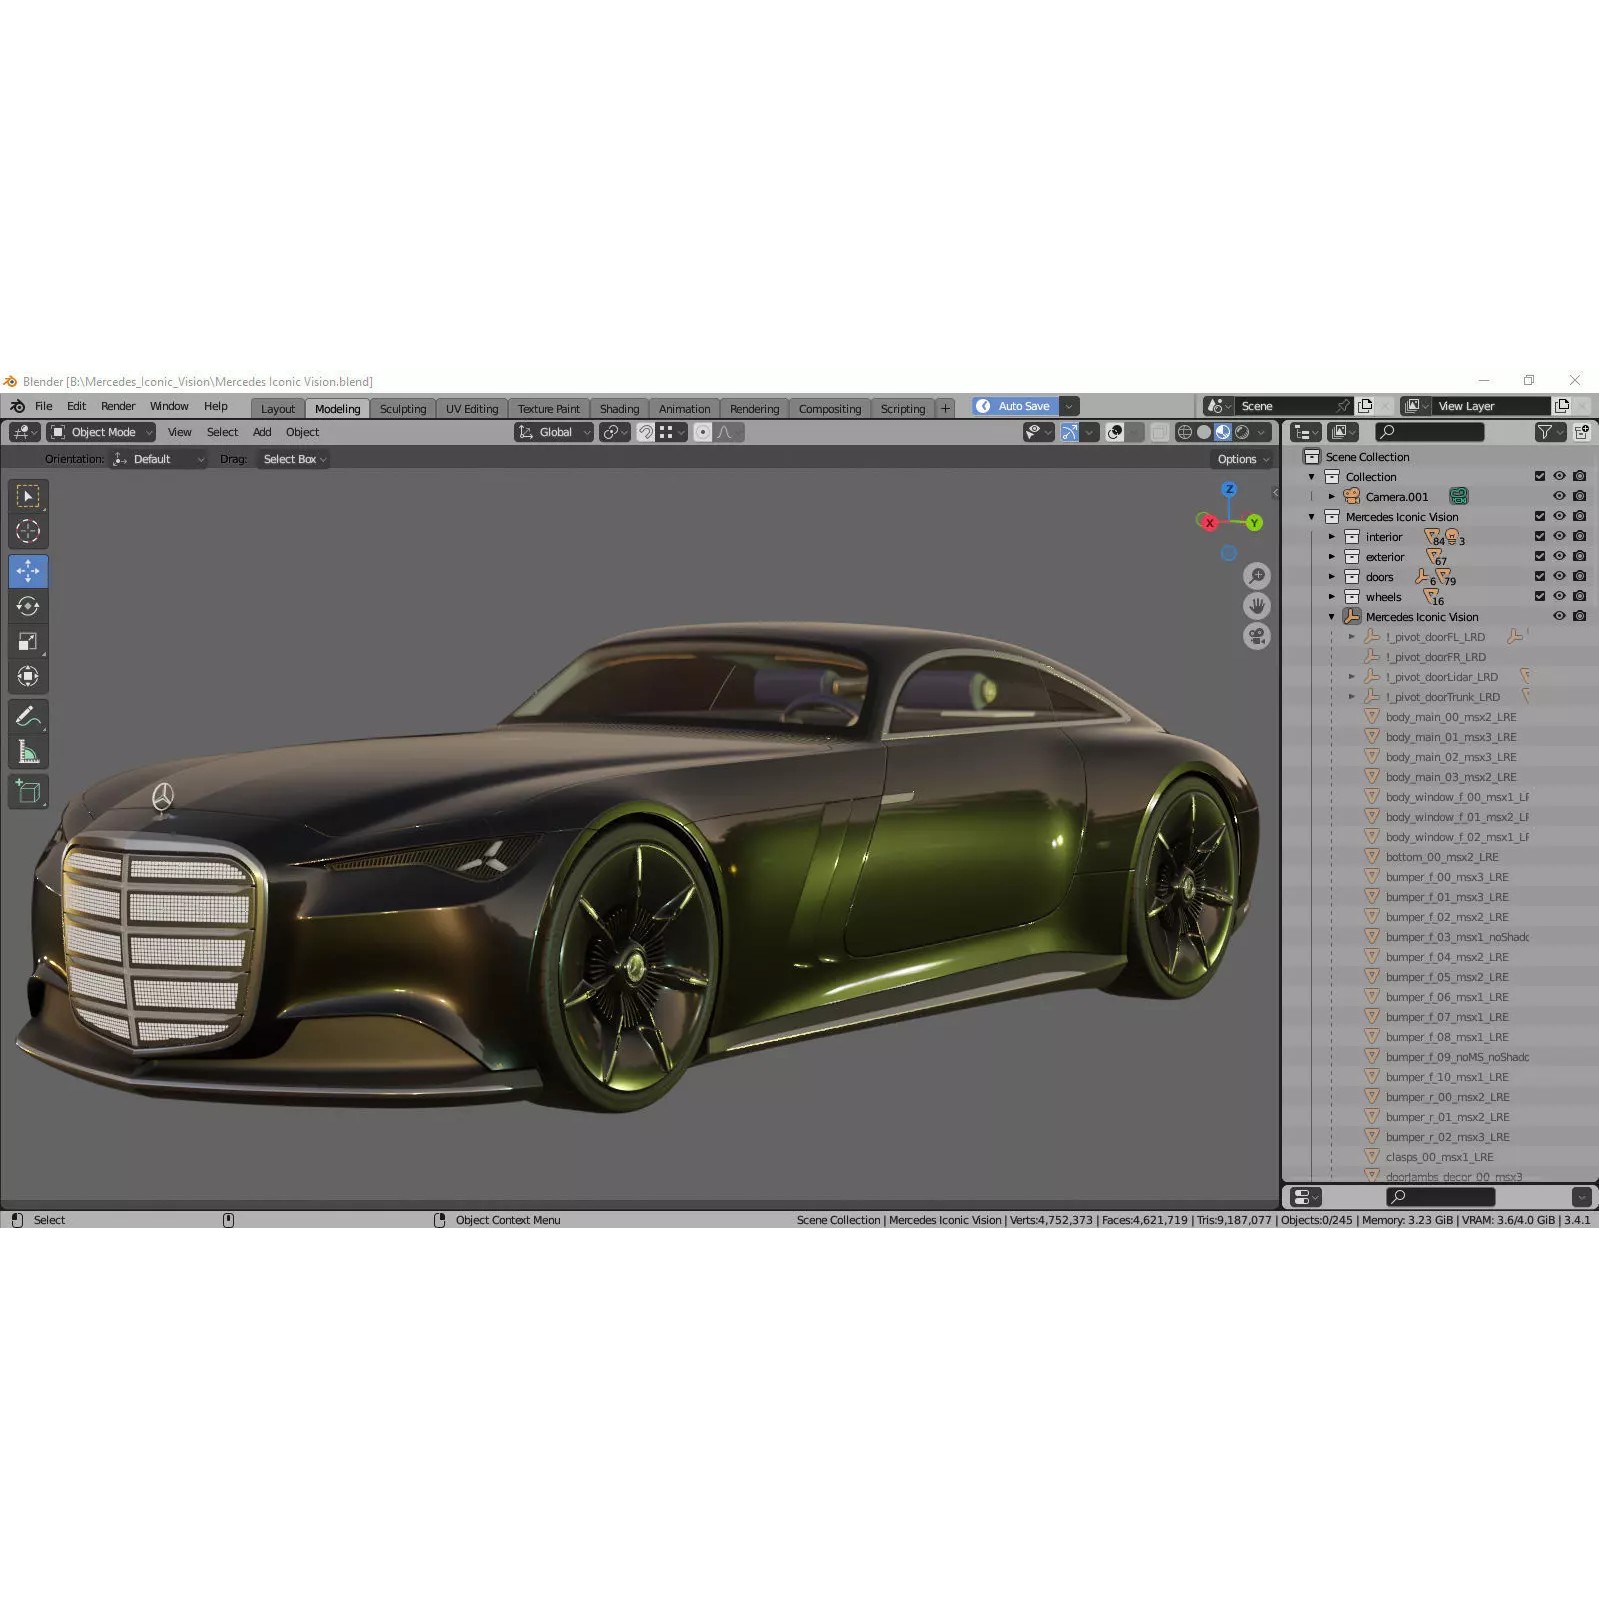Click the new view layer icon
1599x1599 pixels.
pyautogui.click(x=1562, y=406)
